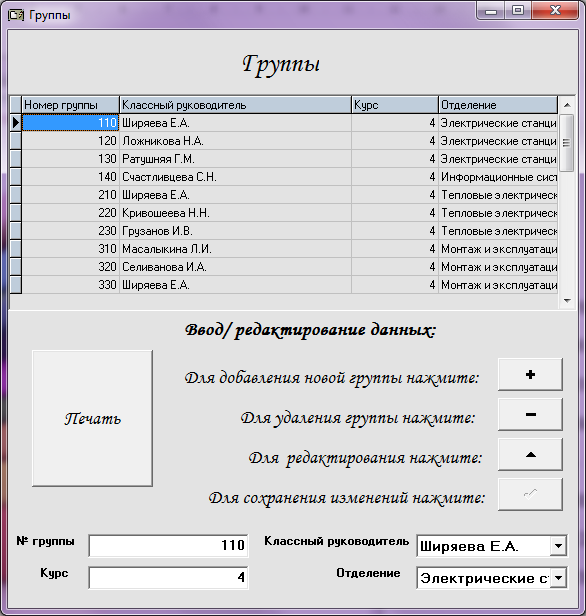
Task: Click the Курс value in row 140
Action: (395, 177)
